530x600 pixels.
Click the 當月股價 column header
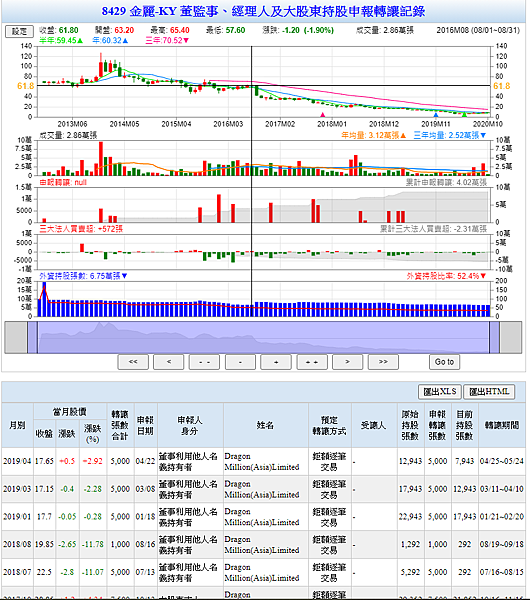pyautogui.click(x=70, y=412)
